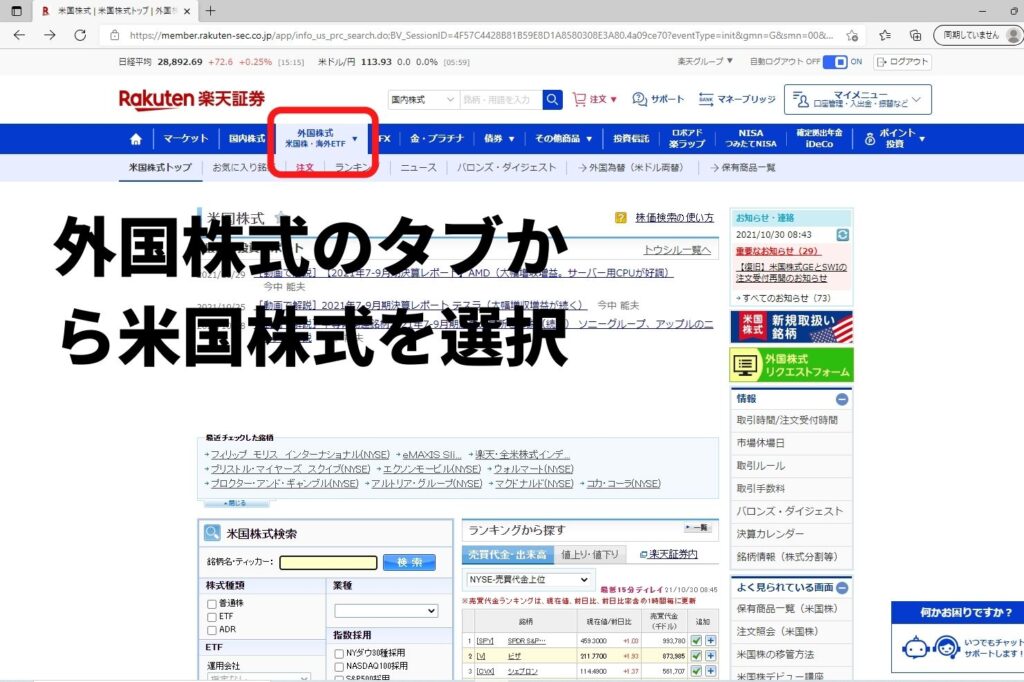
Task: Click the plus icon in the SPY row
Action: (710, 641)
